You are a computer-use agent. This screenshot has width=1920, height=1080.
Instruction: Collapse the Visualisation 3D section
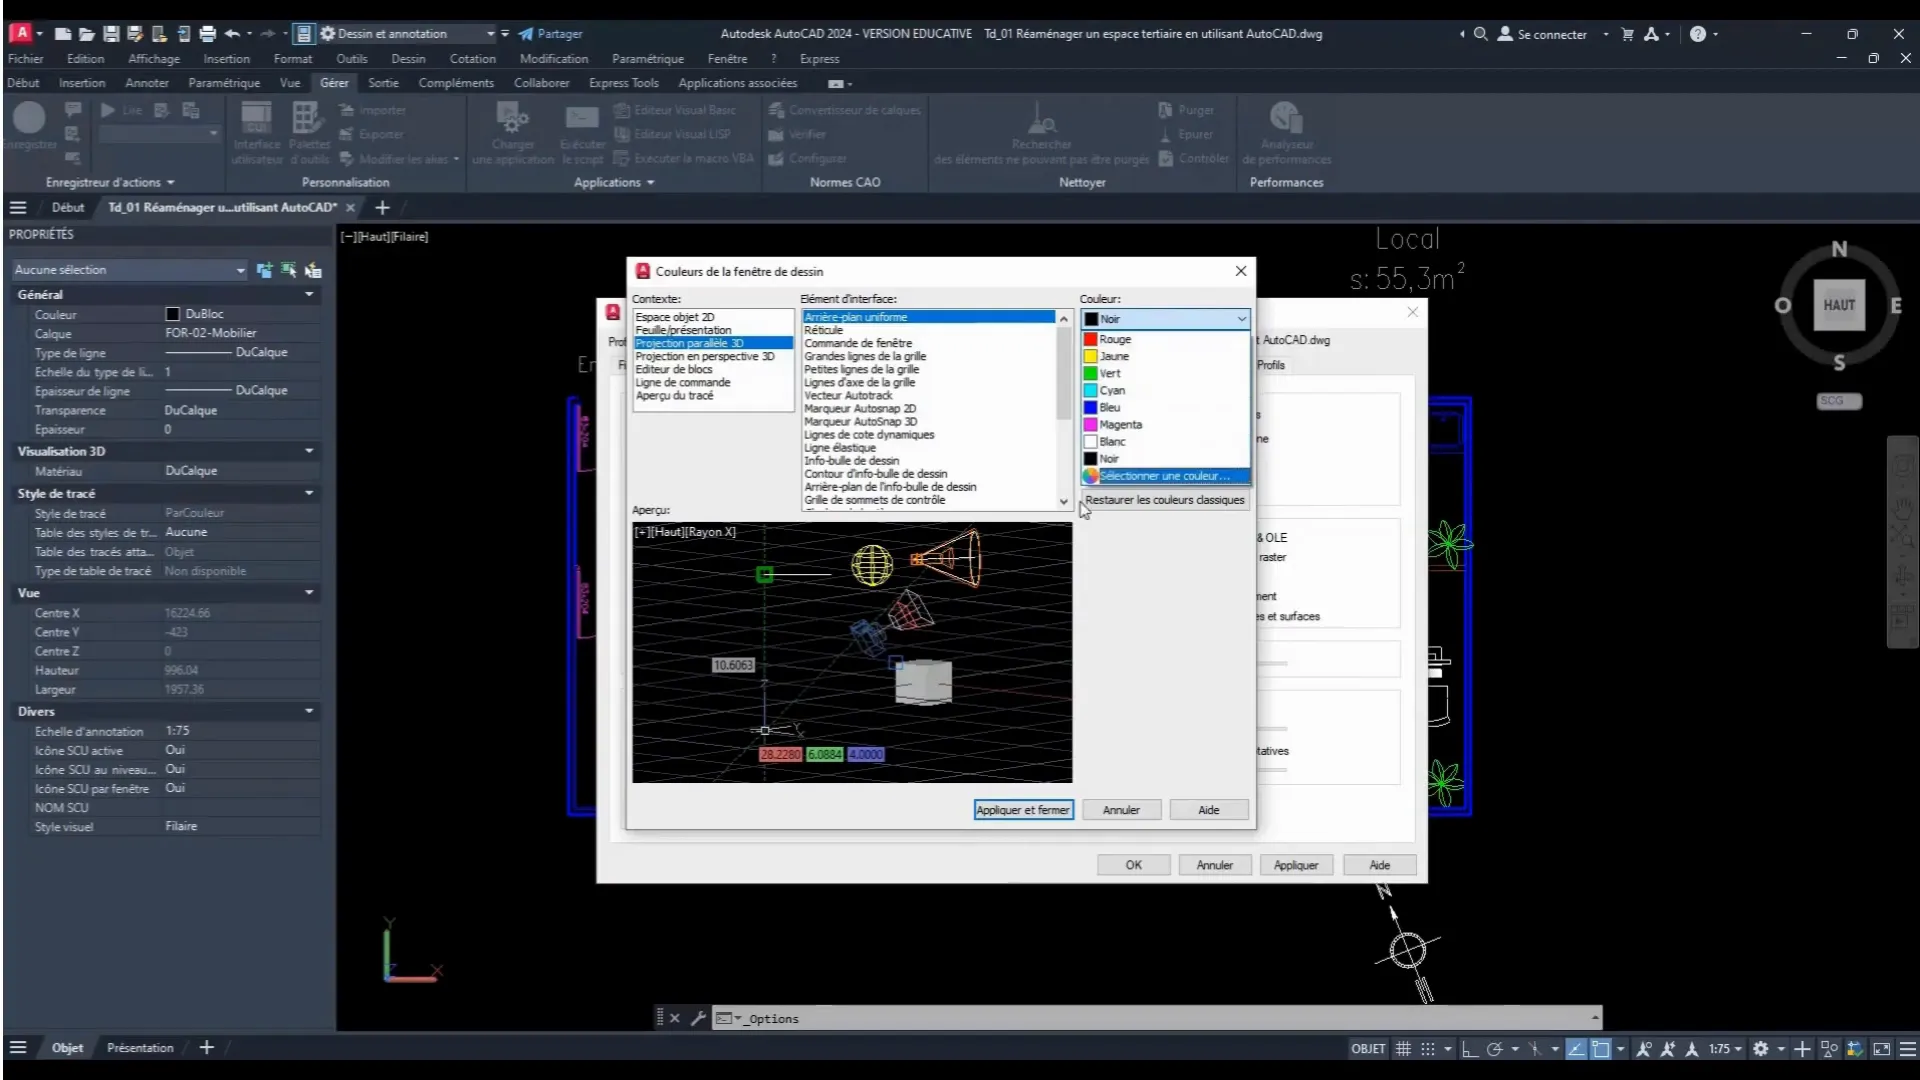[x=309, y=451]
